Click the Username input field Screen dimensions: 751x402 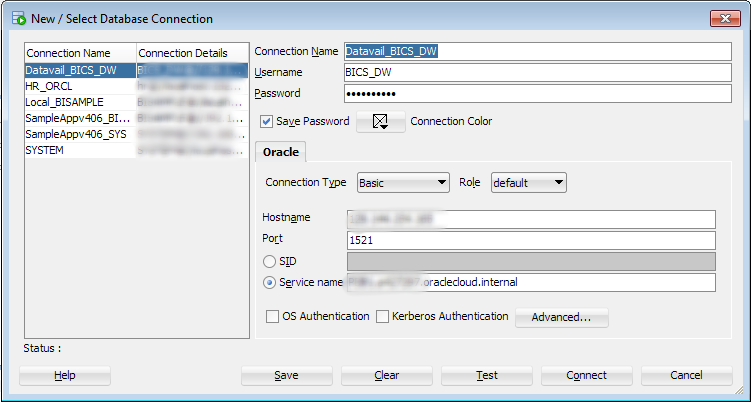[x=538, y=72]
